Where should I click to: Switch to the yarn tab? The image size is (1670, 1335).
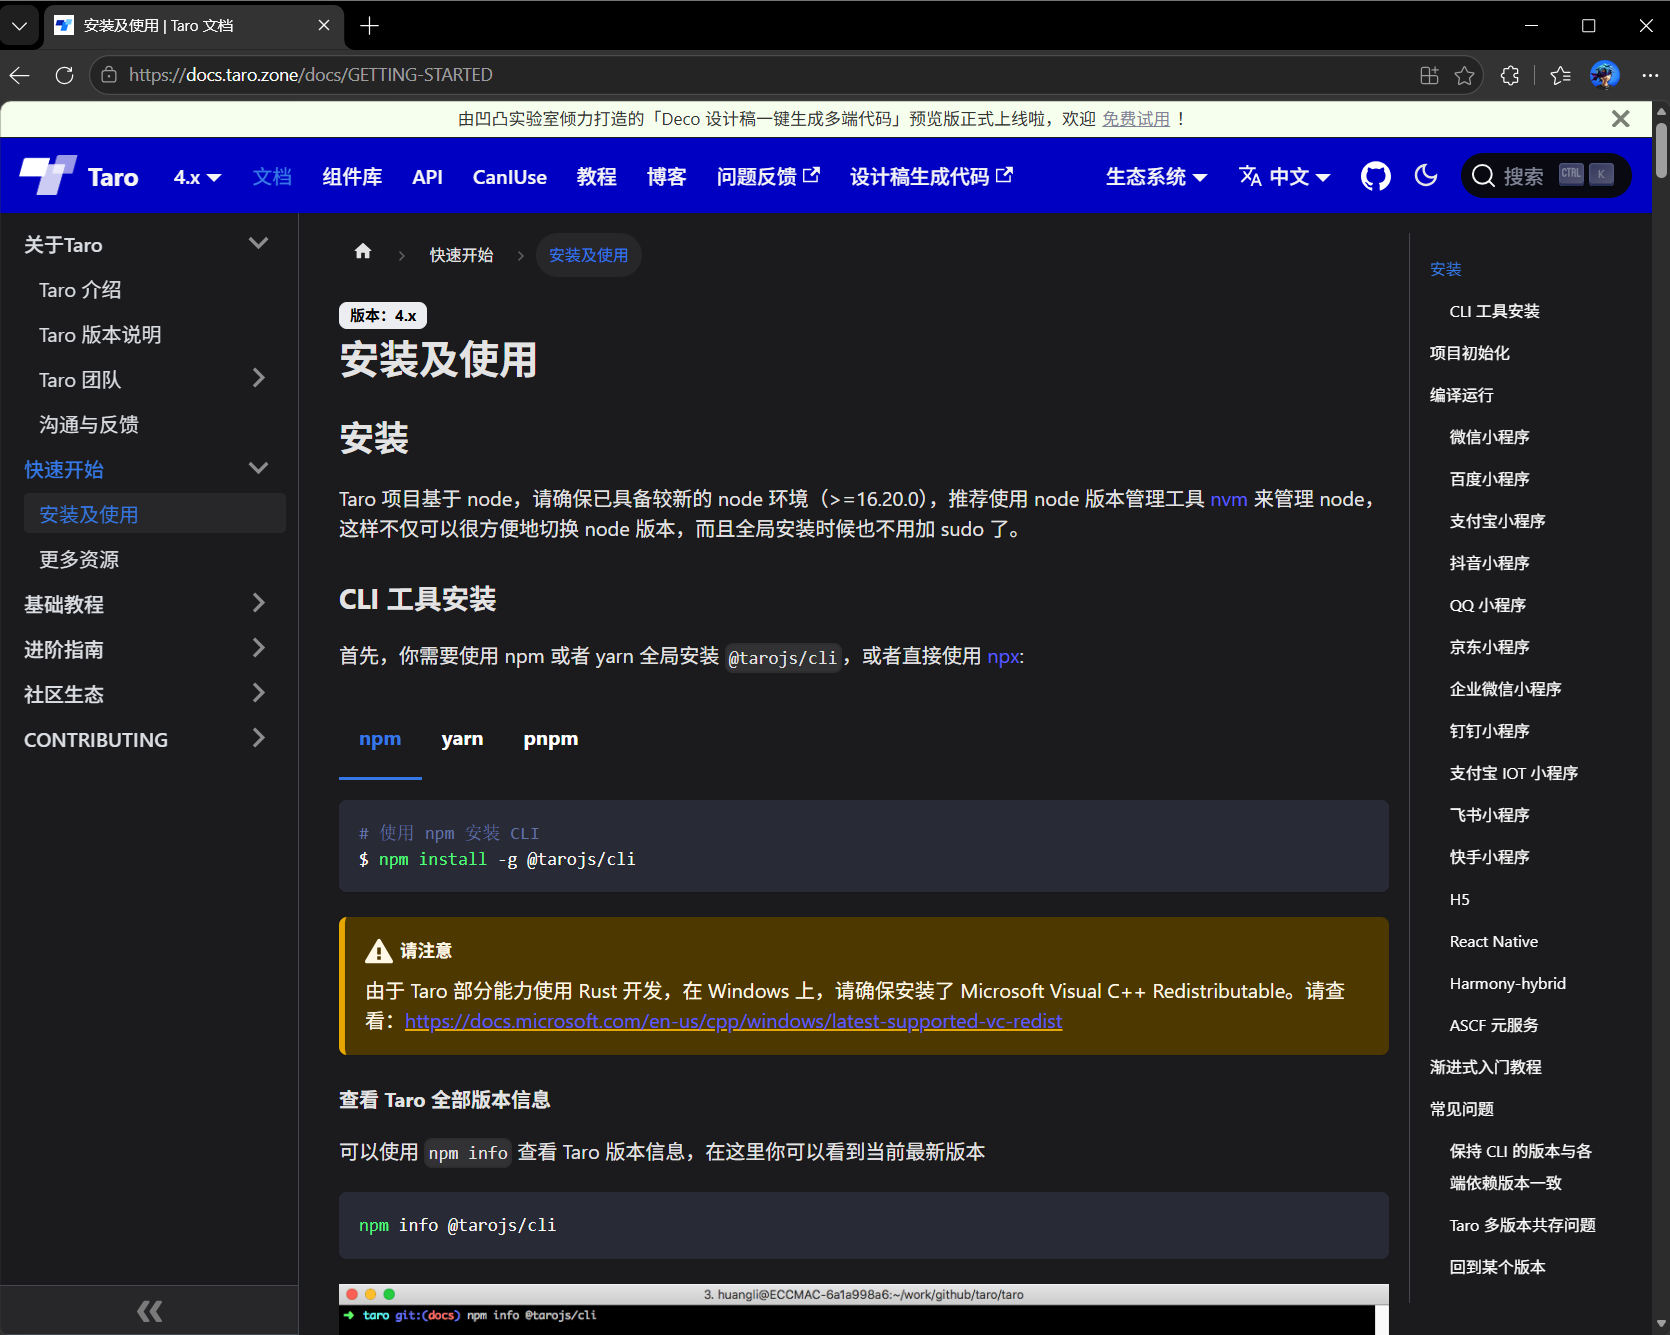pyautogui.click(x=462, y=739)
